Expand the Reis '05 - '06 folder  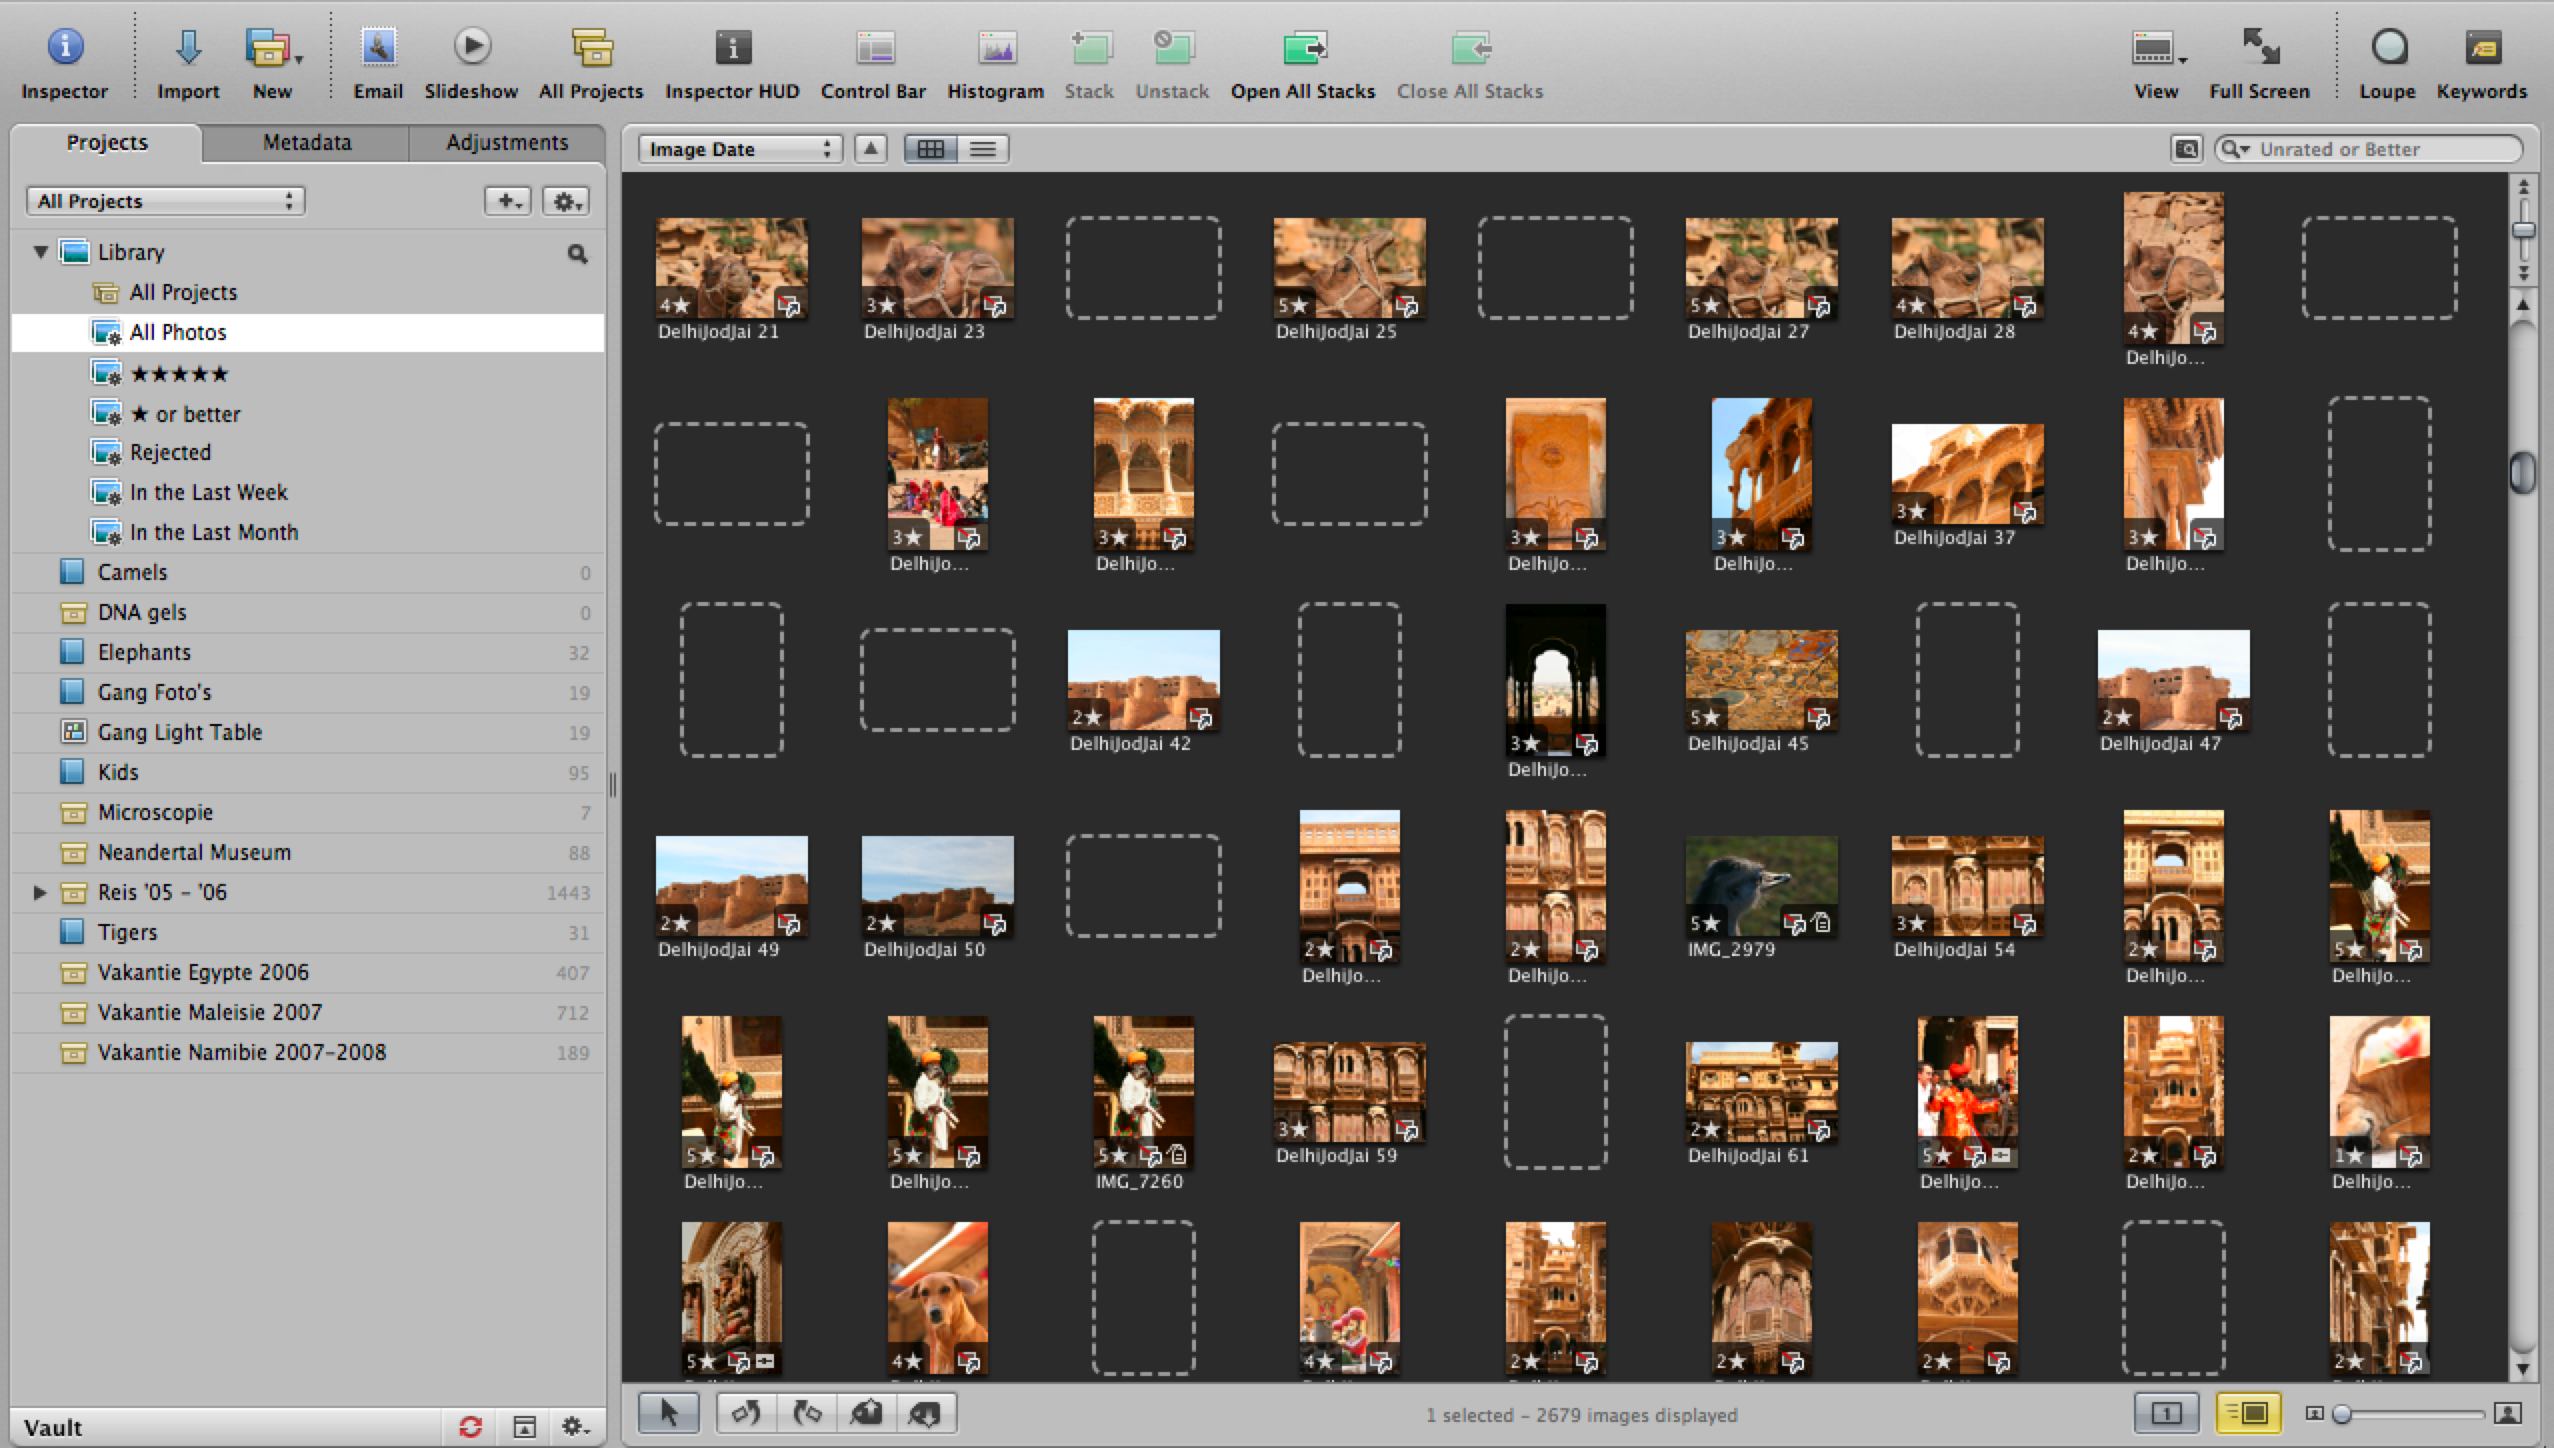click(x=40, y=892)
